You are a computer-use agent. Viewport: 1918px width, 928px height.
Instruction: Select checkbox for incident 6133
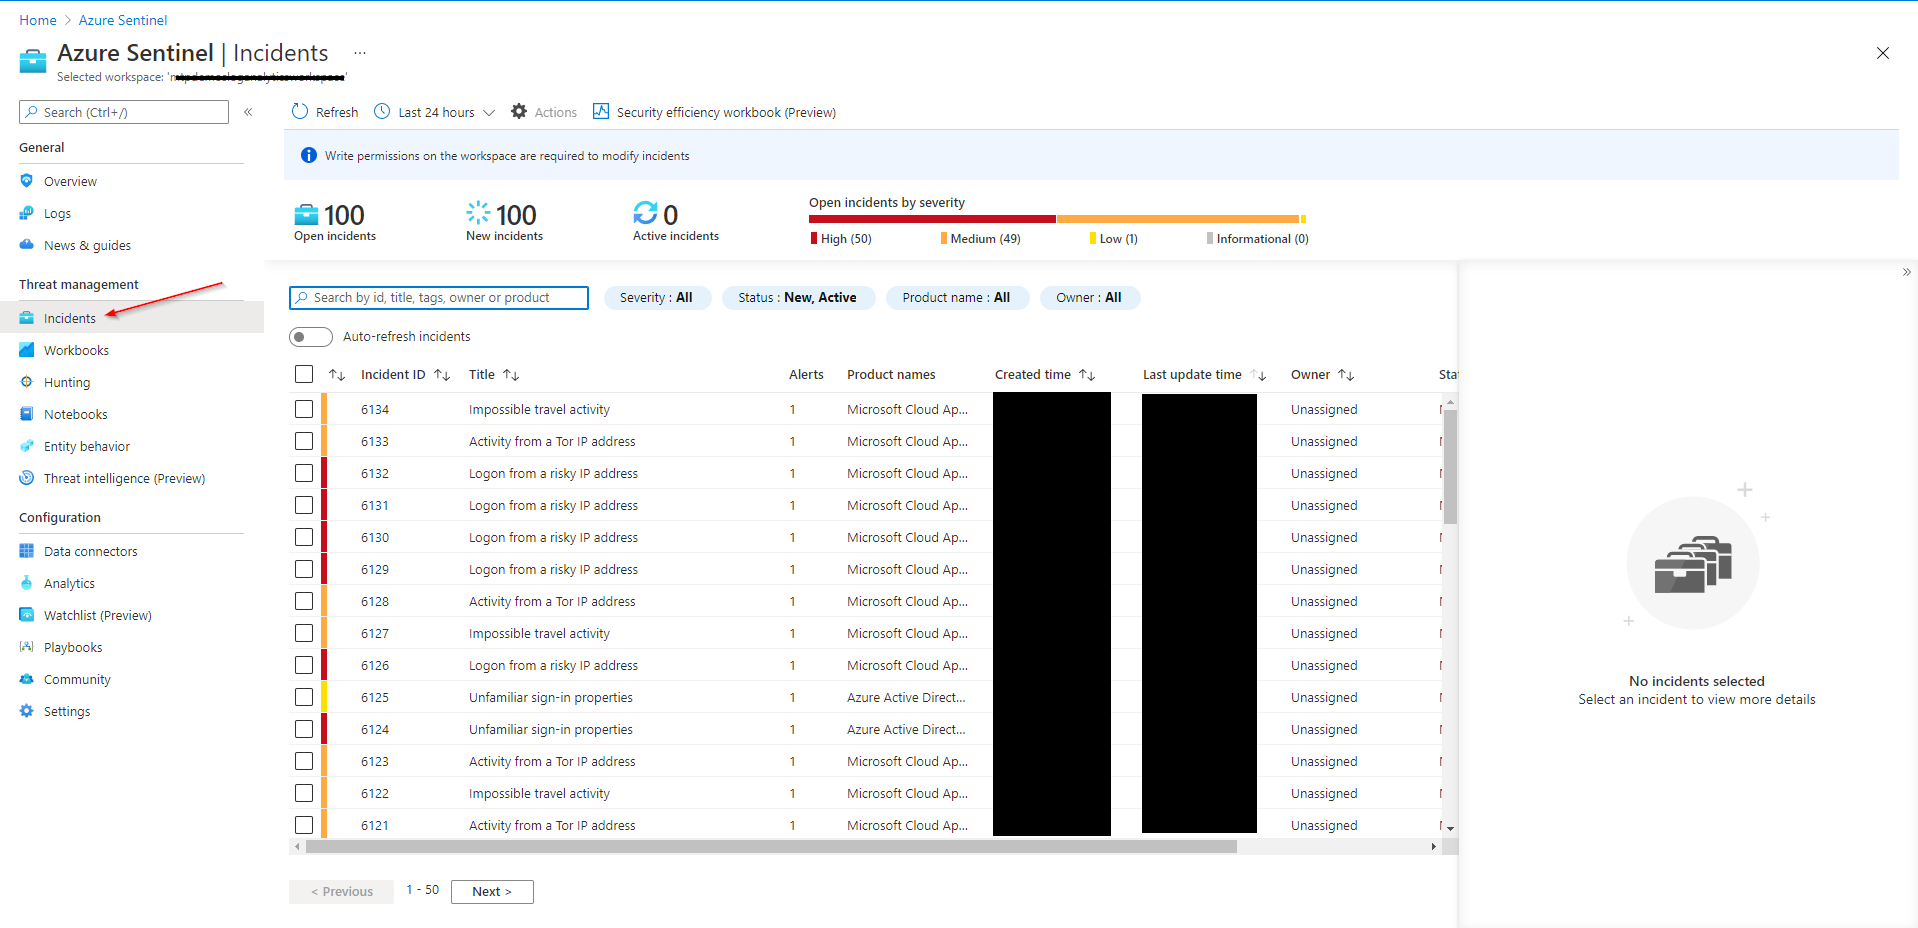click(x=304, y=441)
